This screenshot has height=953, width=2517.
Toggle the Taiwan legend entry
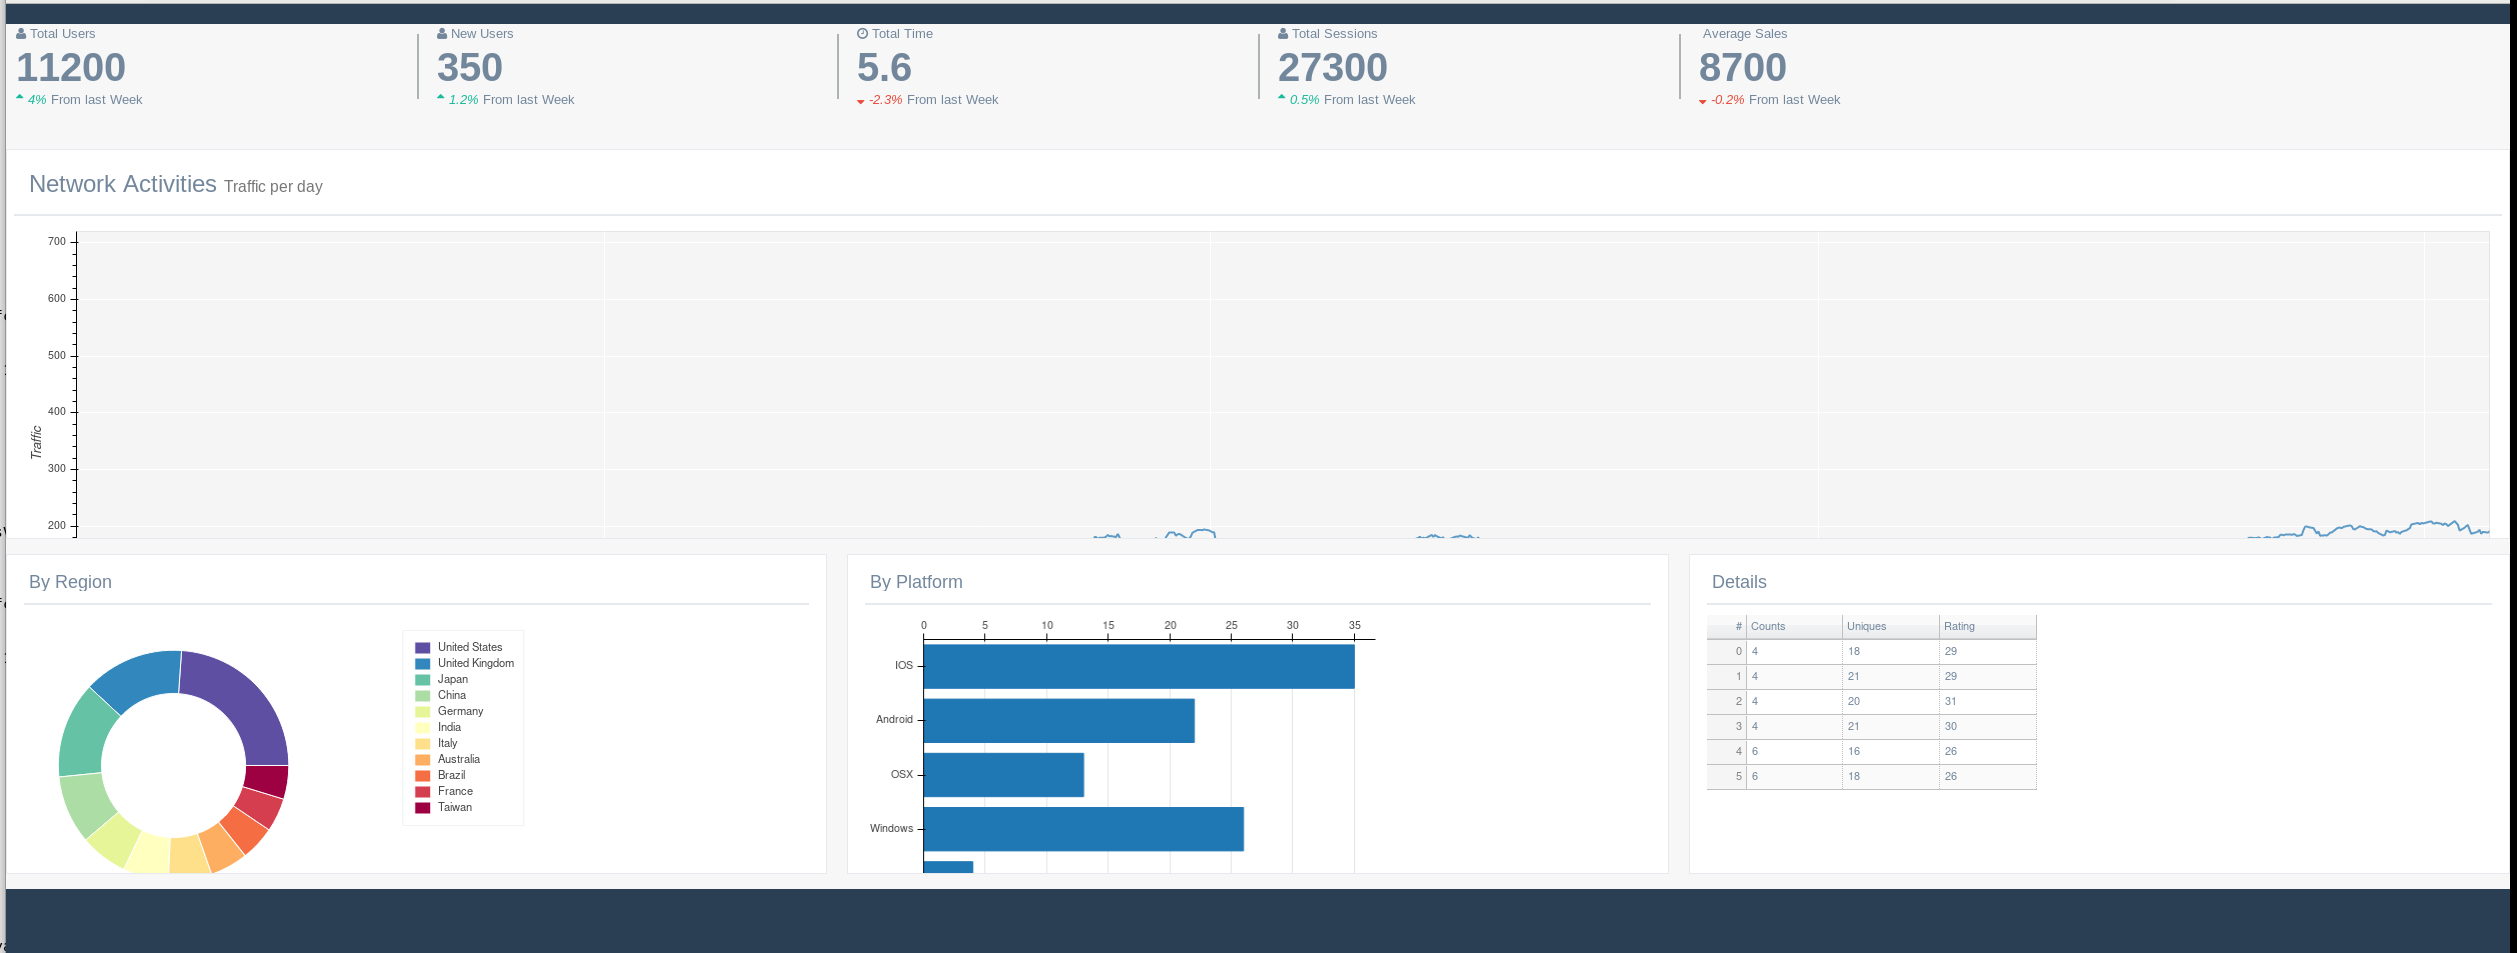click(456, 807)
